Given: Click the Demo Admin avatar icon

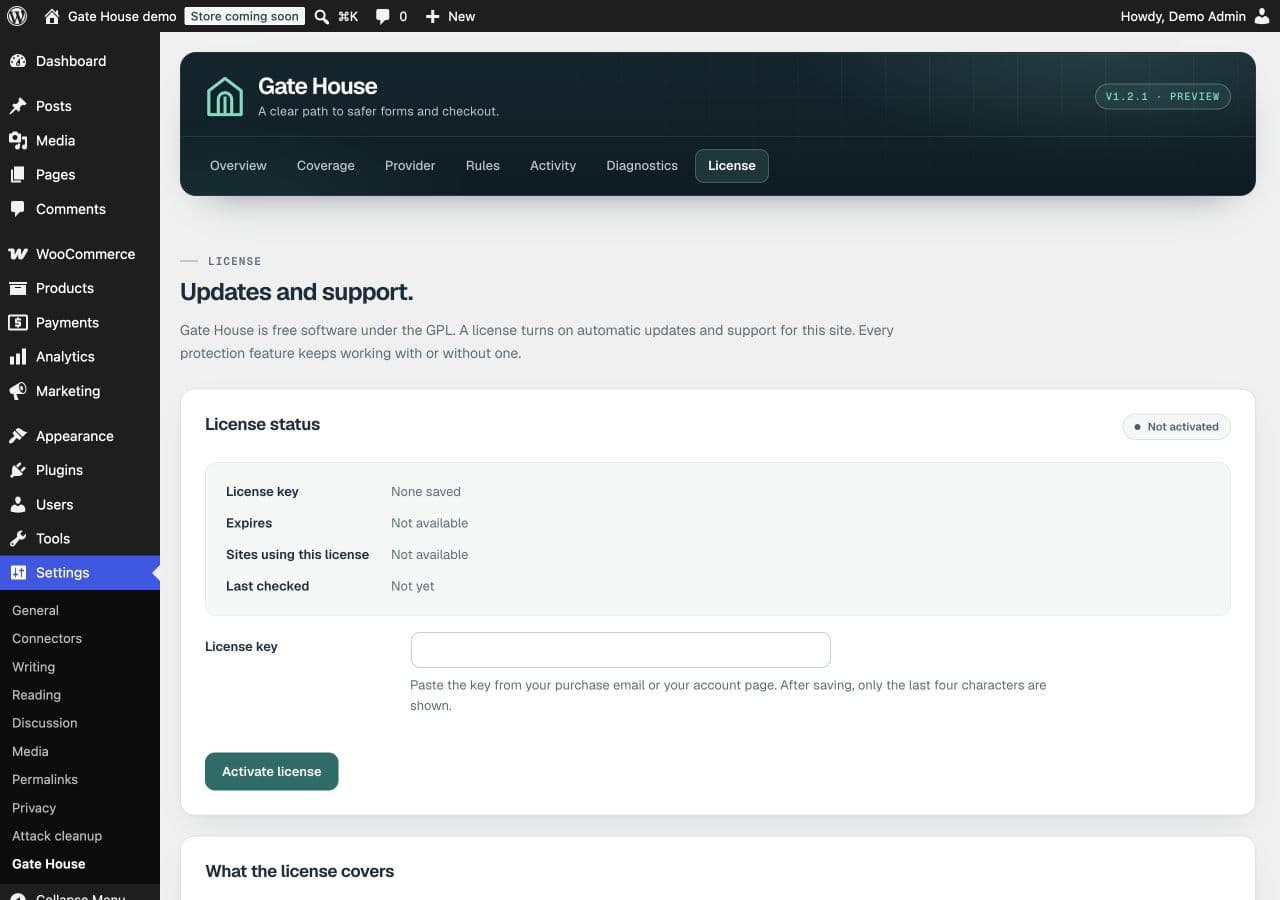Looking at the screenshot, I should (1262, 16).
